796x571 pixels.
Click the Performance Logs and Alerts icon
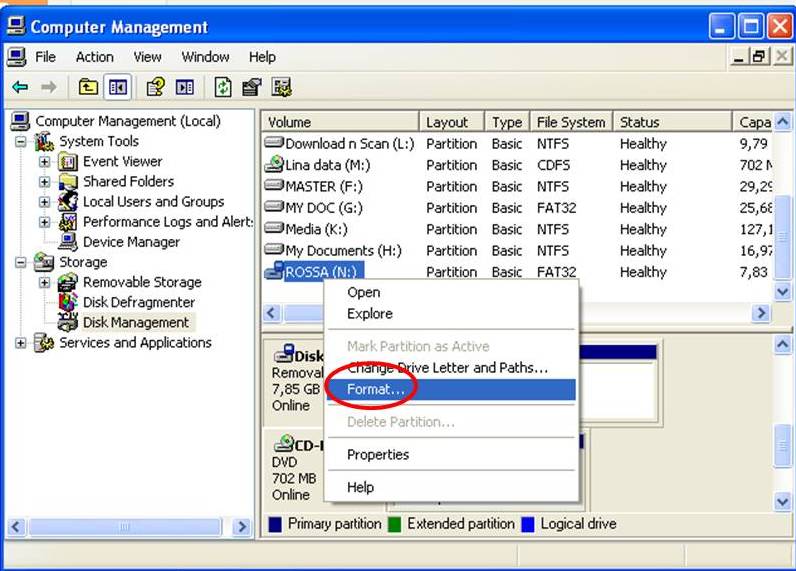point(68,222)
